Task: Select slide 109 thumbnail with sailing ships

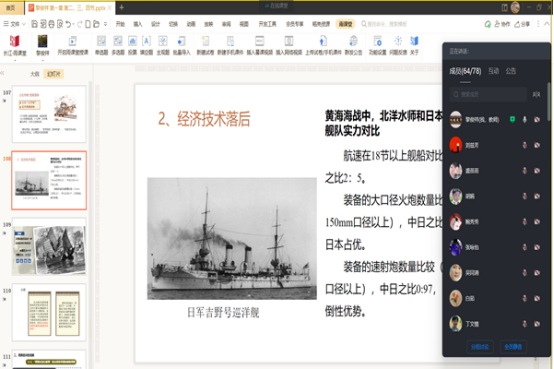Action: [x=49, y=247]
